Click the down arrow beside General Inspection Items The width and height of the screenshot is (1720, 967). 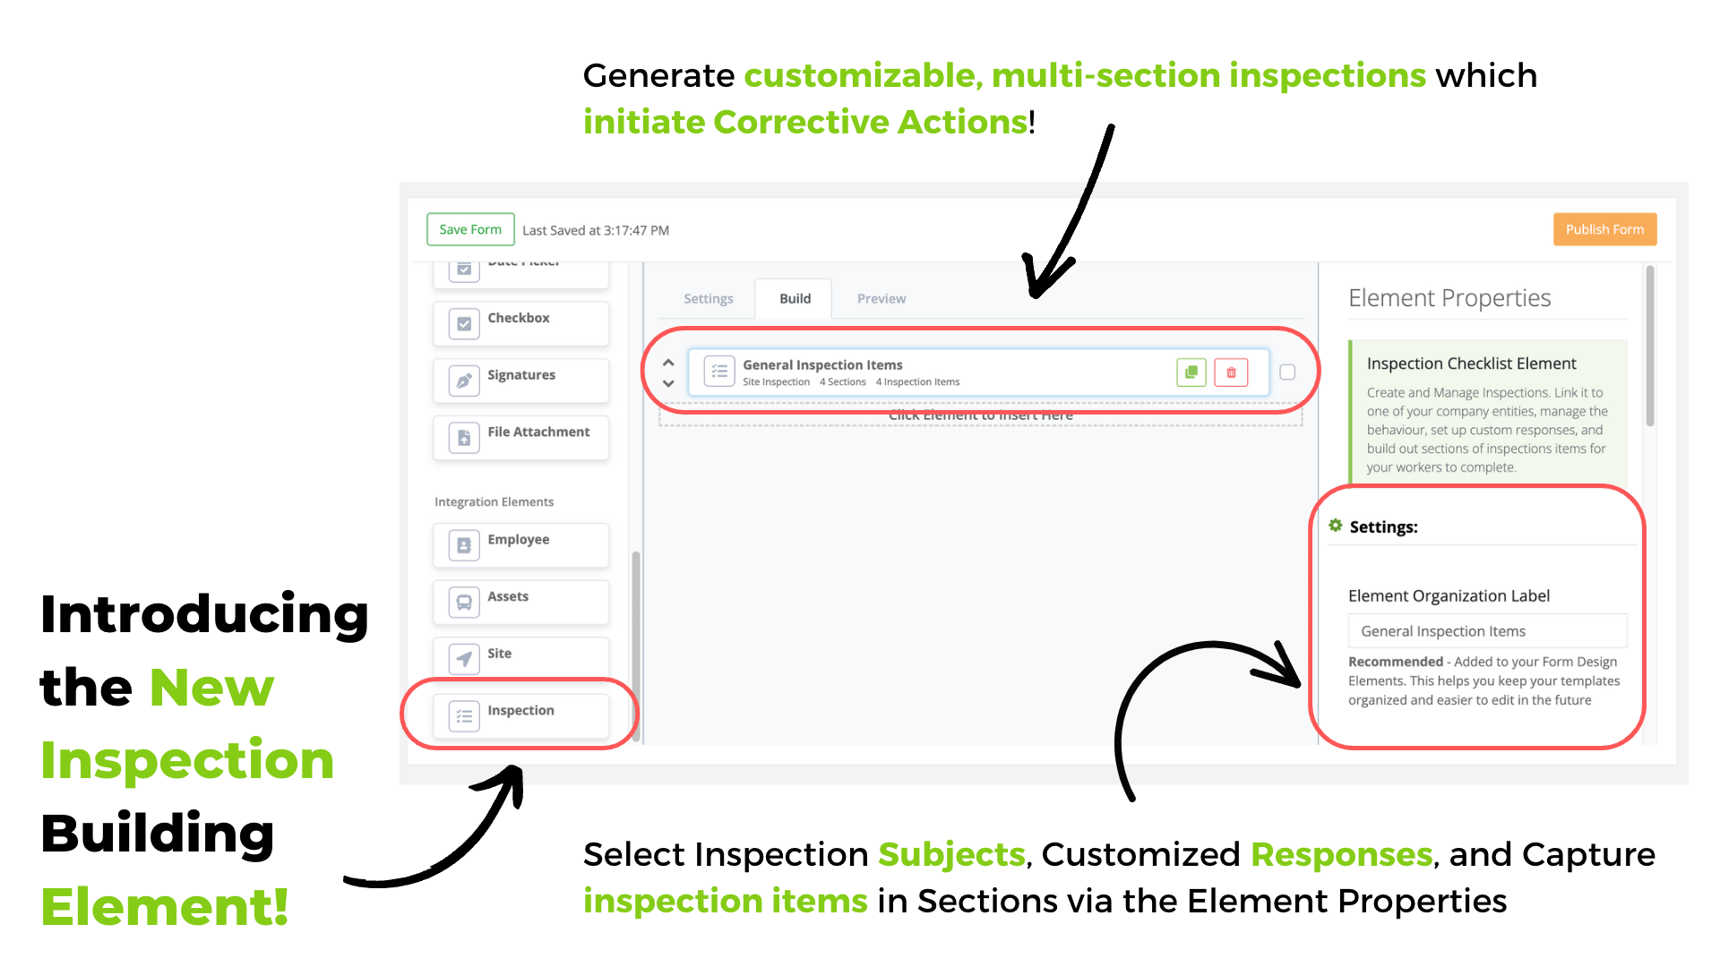668,383
